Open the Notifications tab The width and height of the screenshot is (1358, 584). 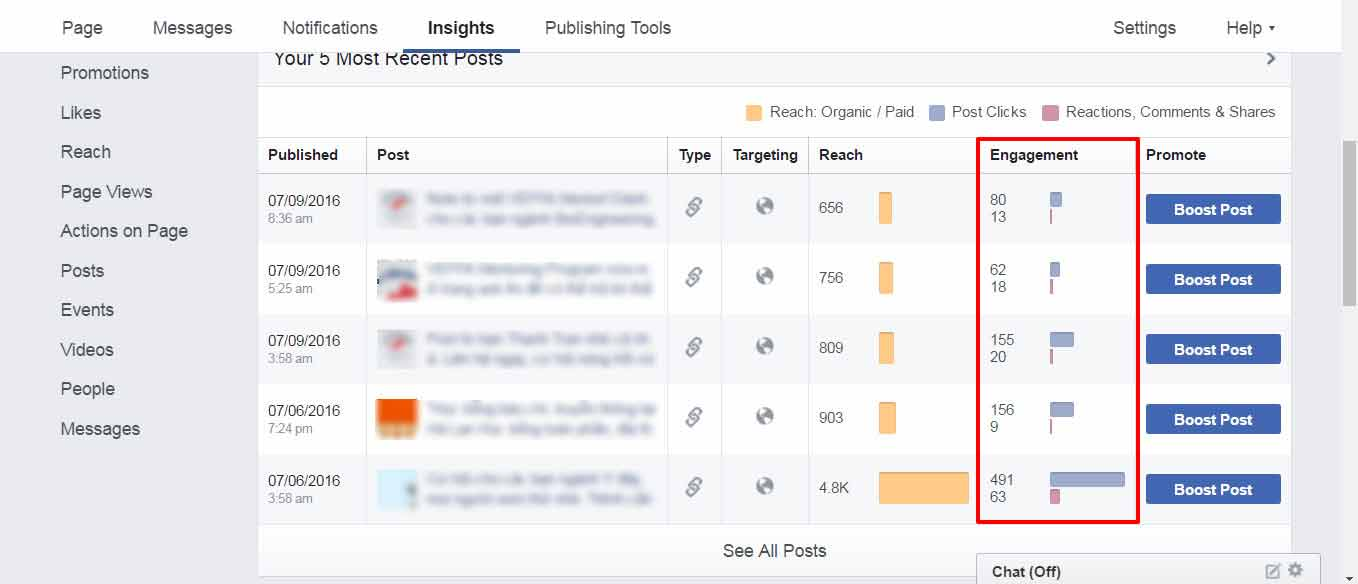point(330,28)
